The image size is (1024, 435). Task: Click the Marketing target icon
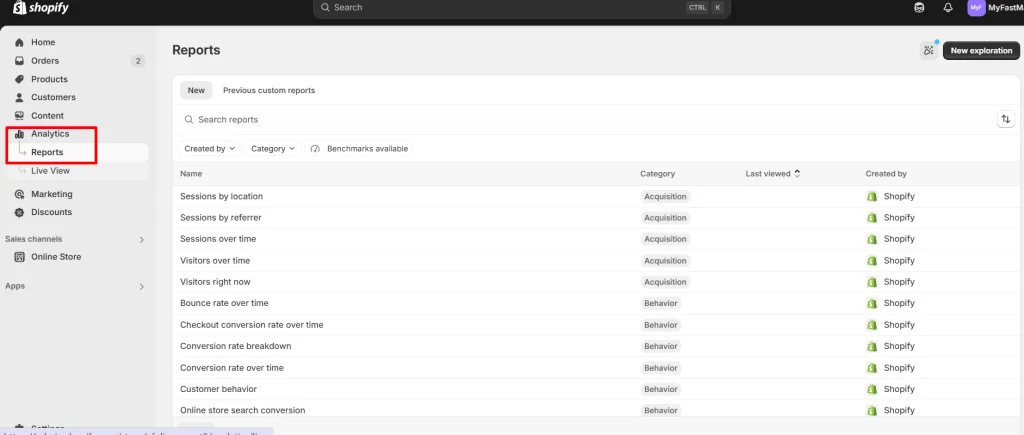20,194
